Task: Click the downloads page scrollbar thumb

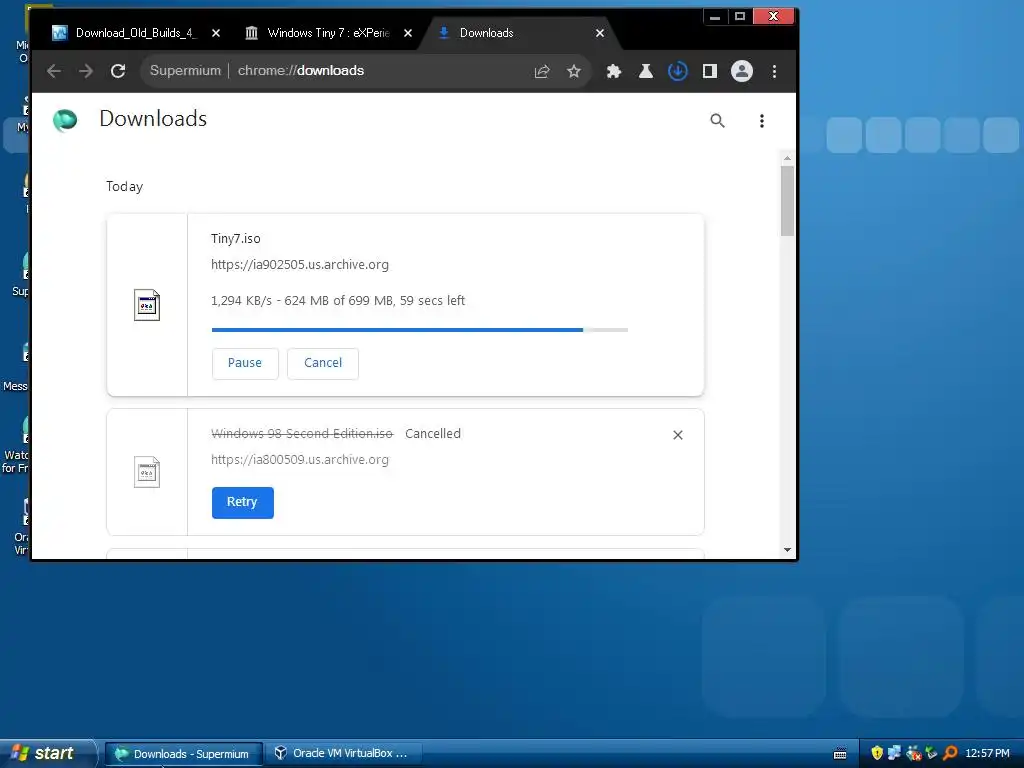Action: tap(788, 200)
